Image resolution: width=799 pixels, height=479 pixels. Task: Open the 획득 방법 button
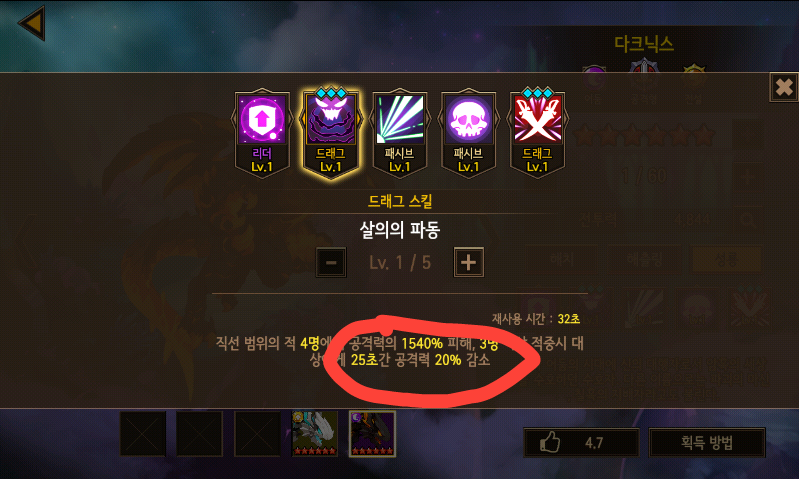(707, 442)
